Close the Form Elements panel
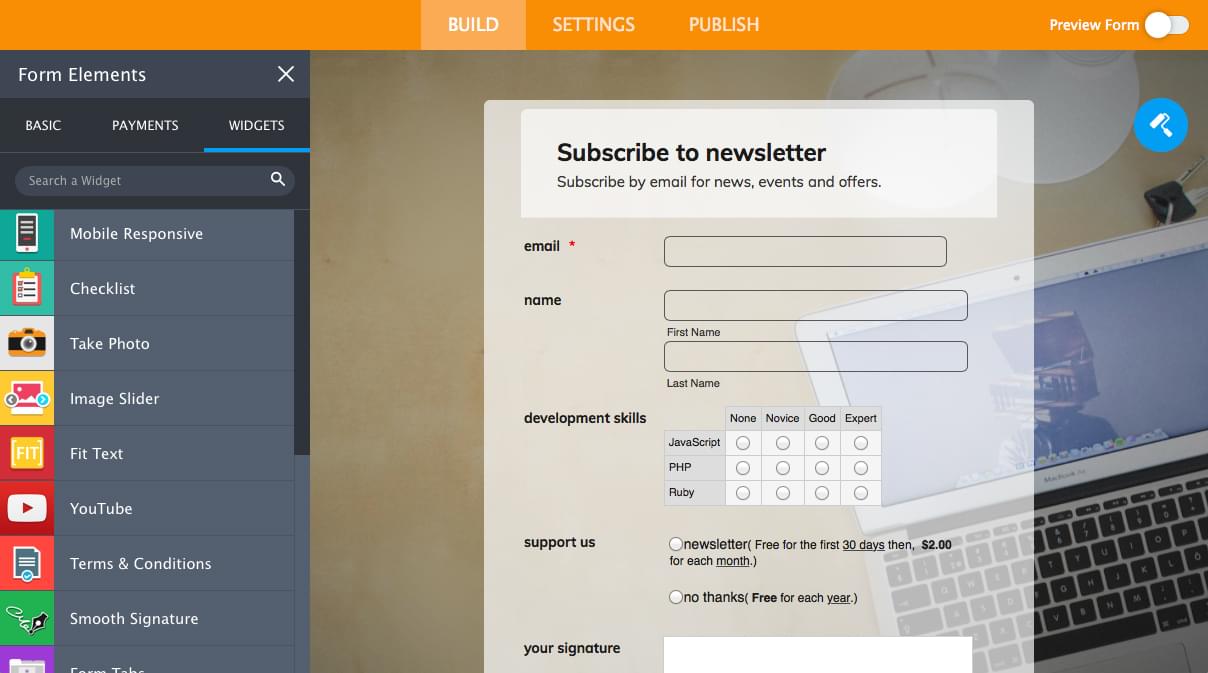The height and width of the screenshot is (673, 1208). 286,75
